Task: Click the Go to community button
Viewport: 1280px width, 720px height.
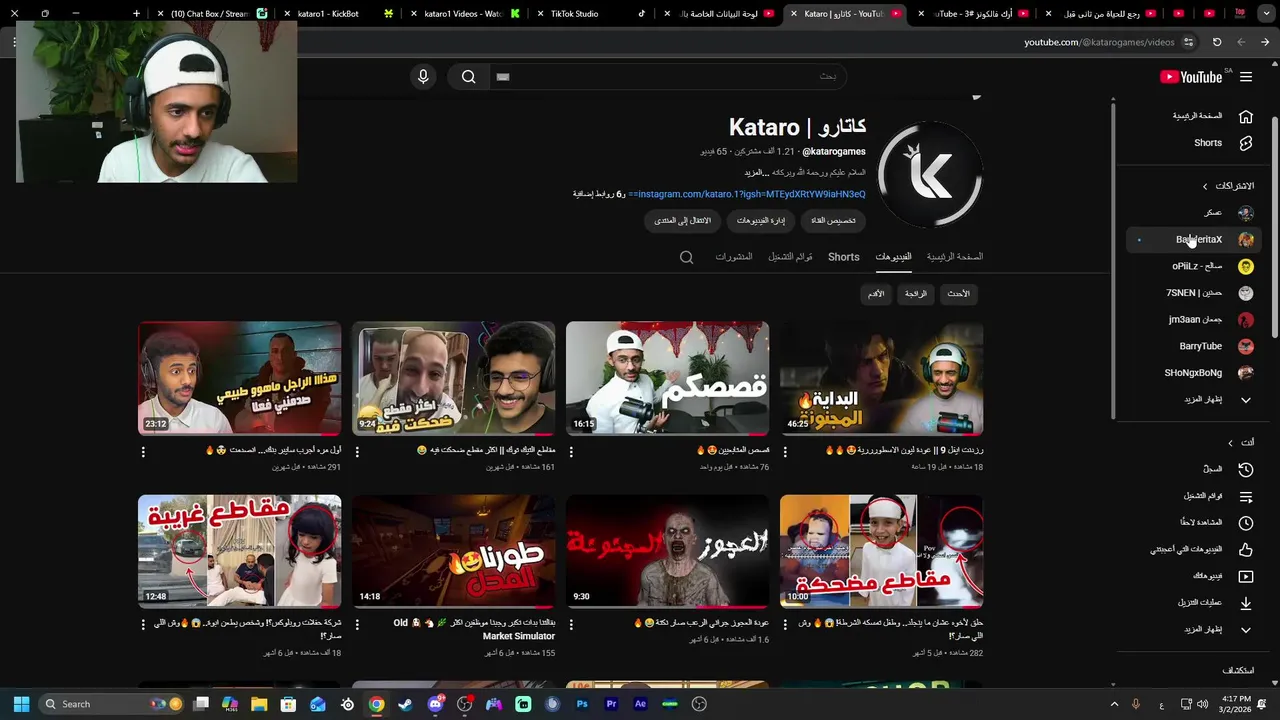Action: tap(682, 220)
